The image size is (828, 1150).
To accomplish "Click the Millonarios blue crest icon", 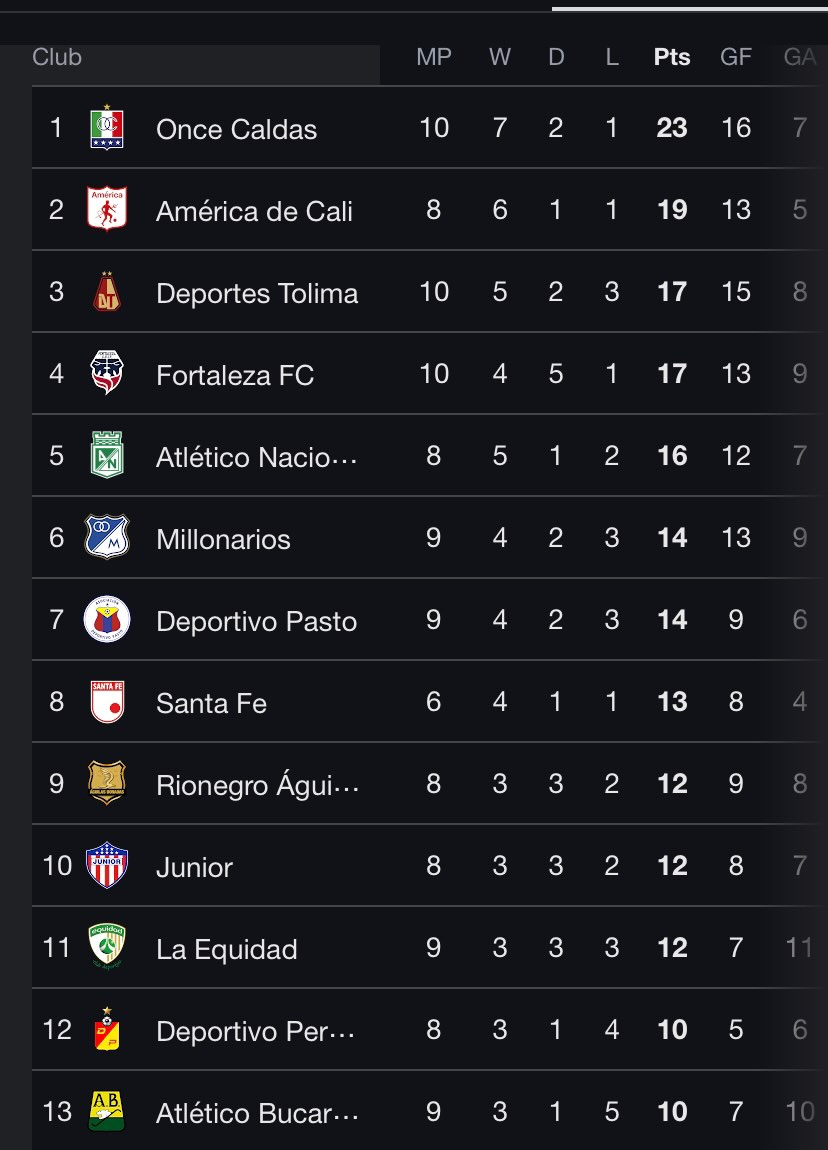I will click(106, 538).
